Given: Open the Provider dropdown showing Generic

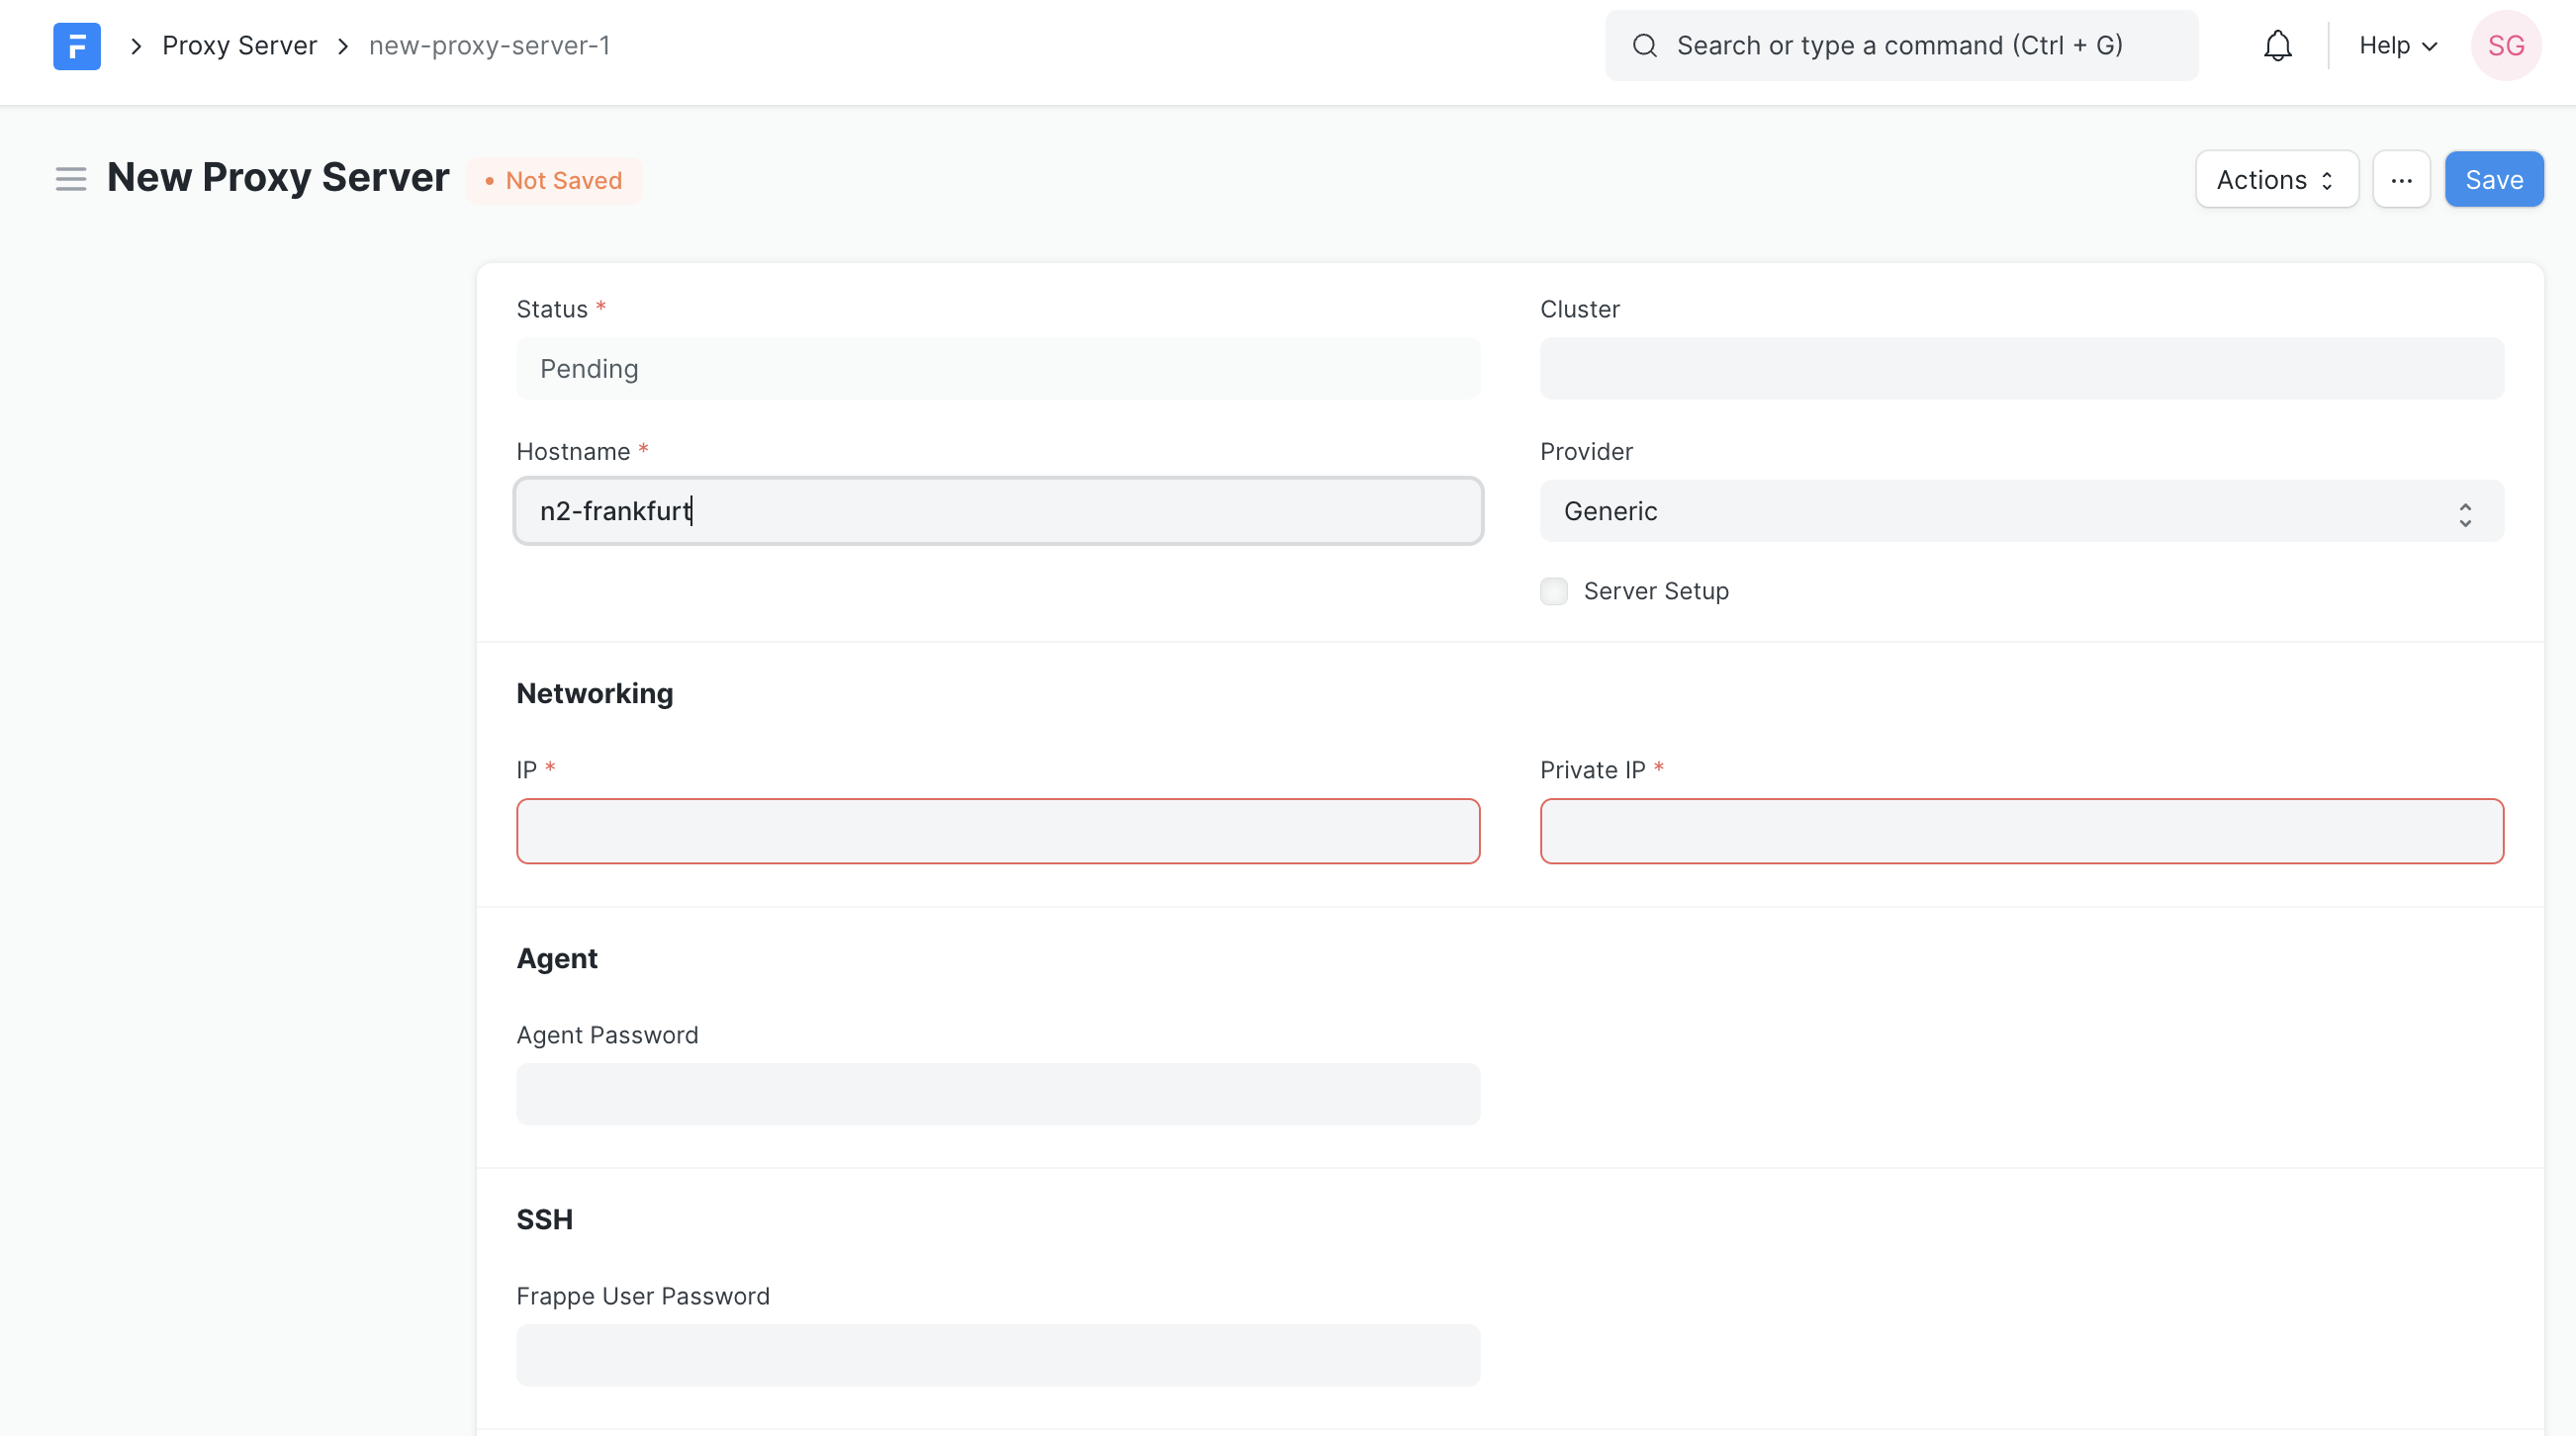Looking at the screenshot, I should pos(2020,511).
